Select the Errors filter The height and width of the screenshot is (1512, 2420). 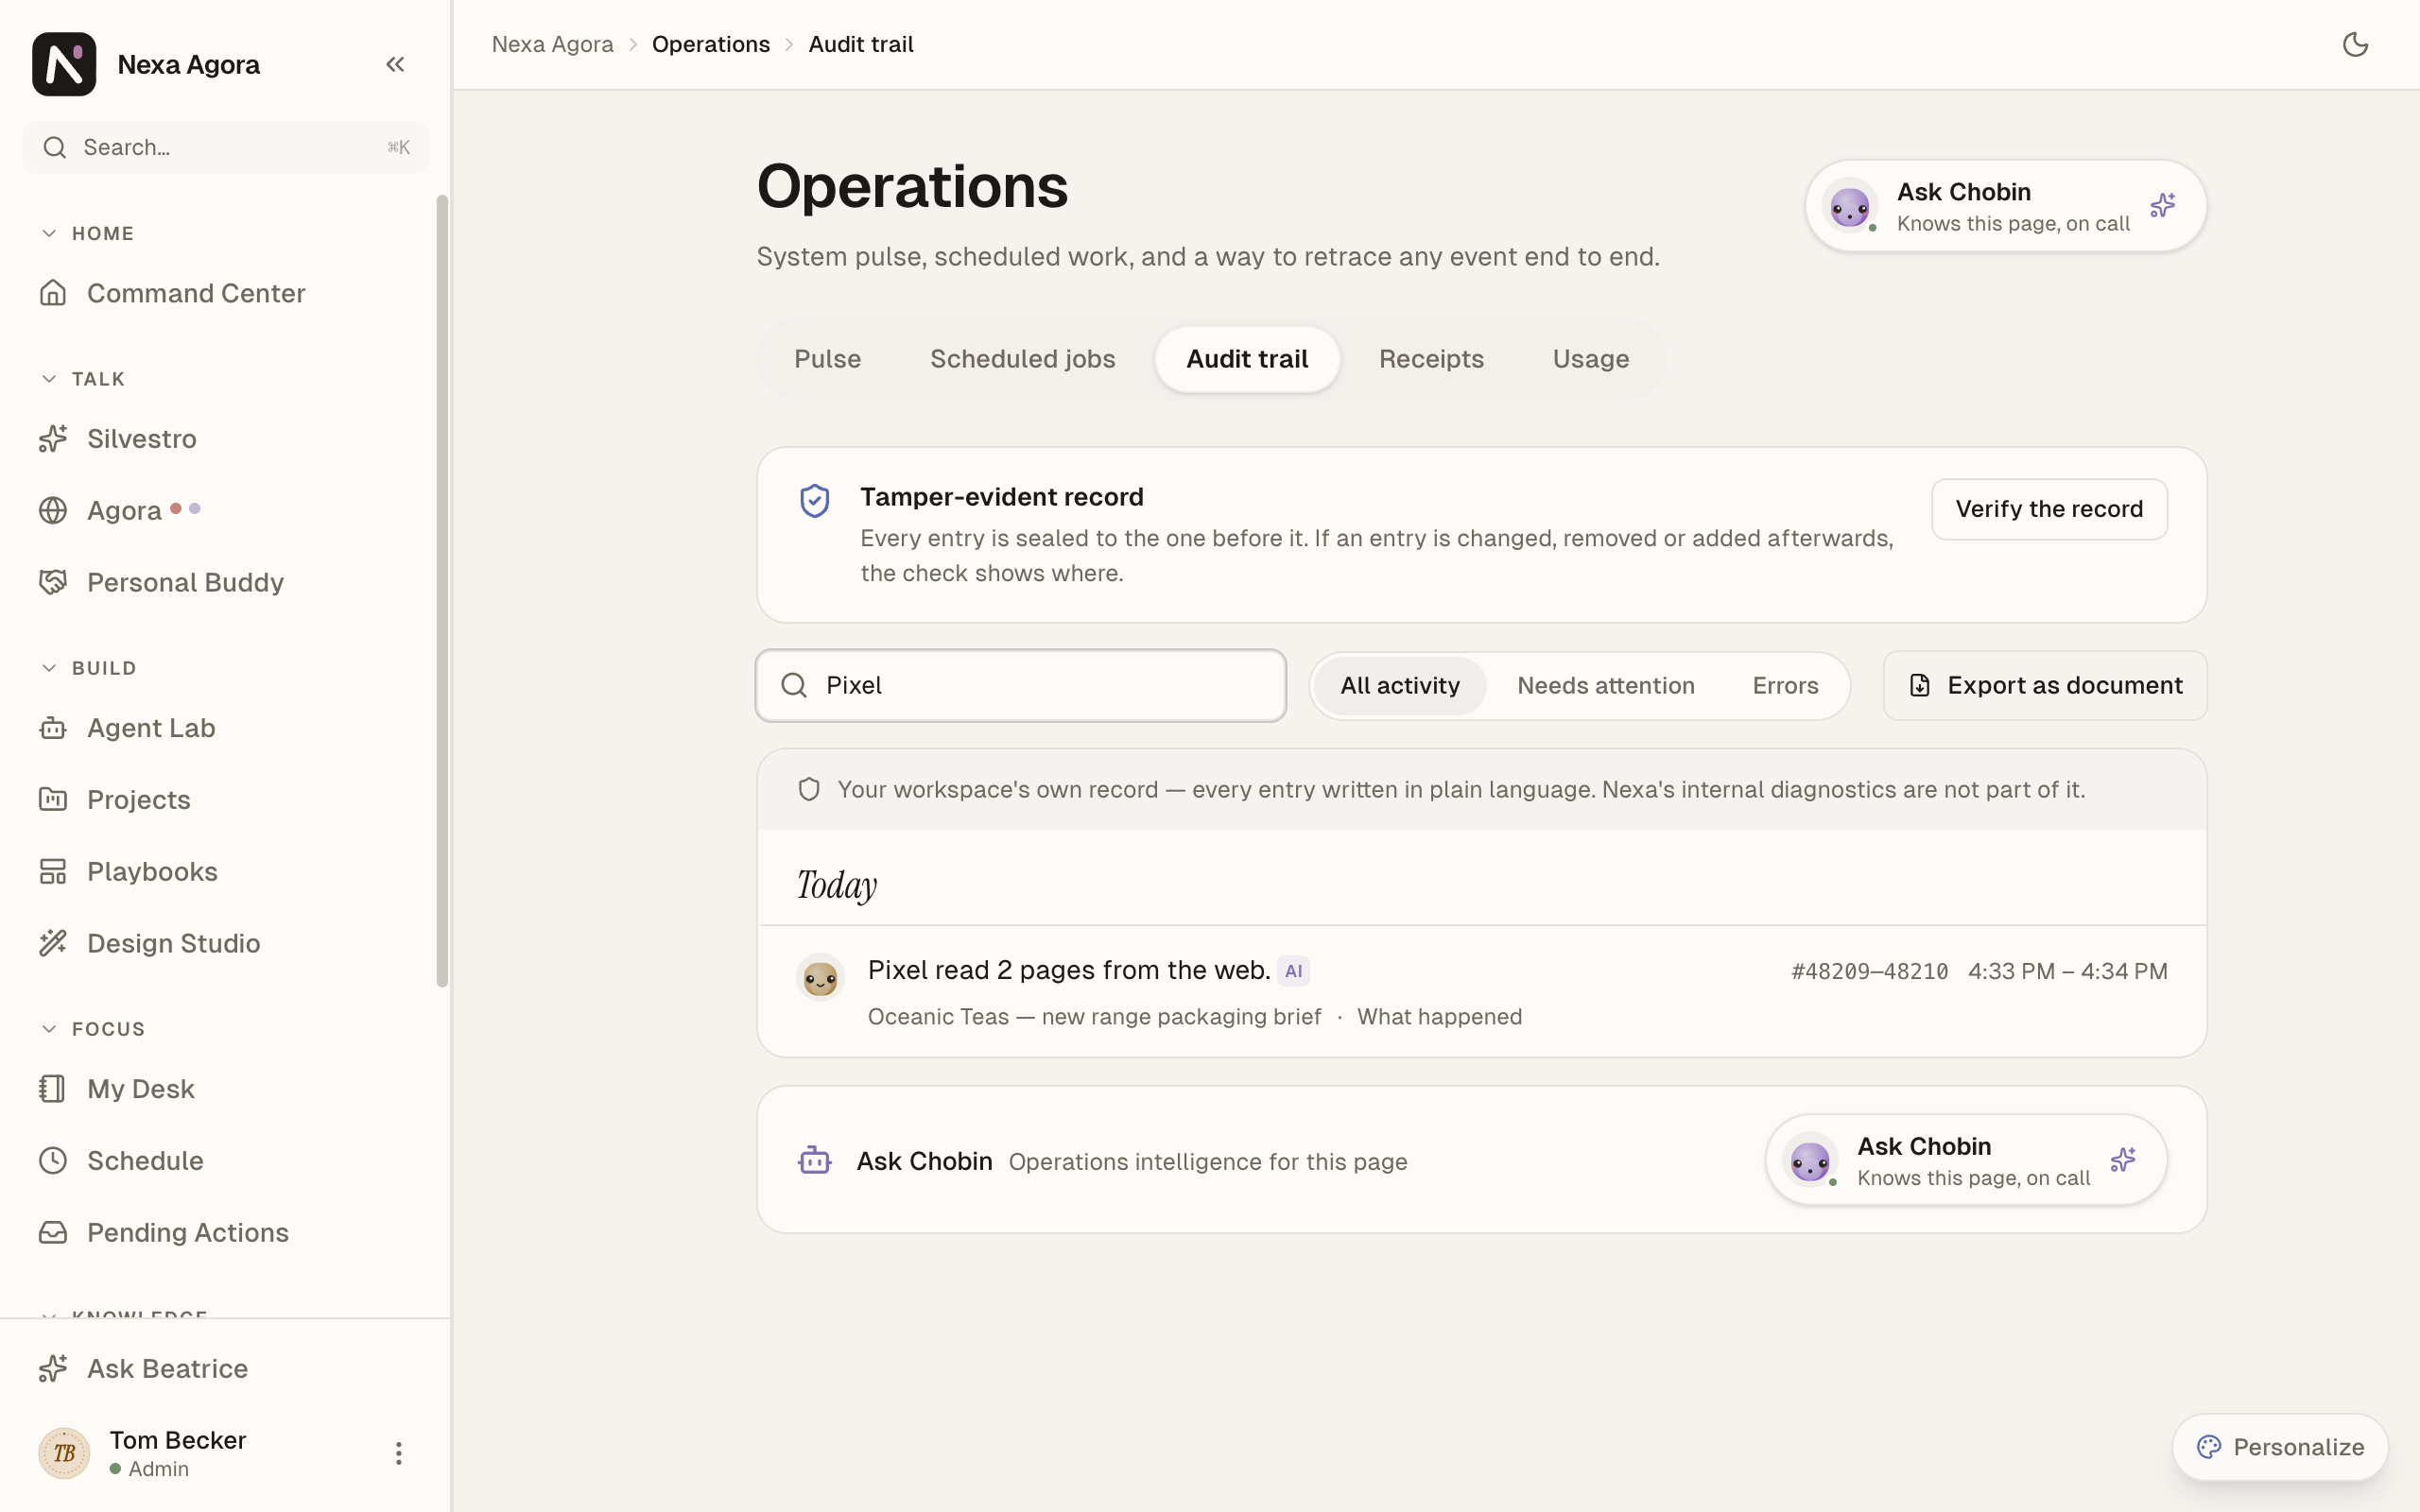point(1785,685)
